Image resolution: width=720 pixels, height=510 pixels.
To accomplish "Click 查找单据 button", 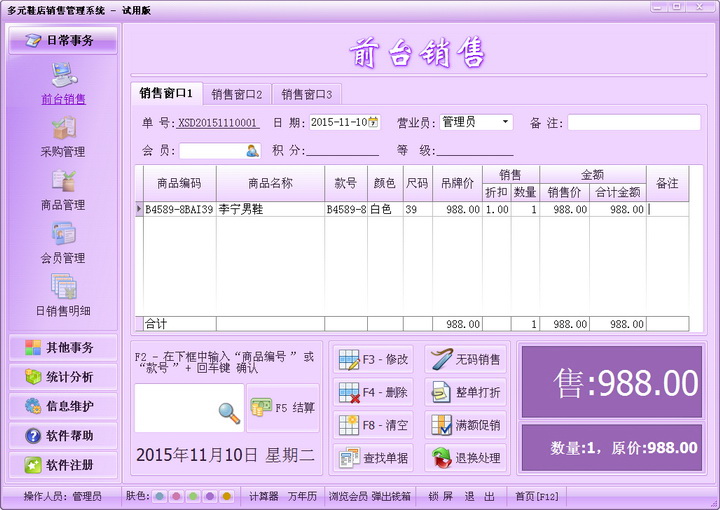I will 373,458.
